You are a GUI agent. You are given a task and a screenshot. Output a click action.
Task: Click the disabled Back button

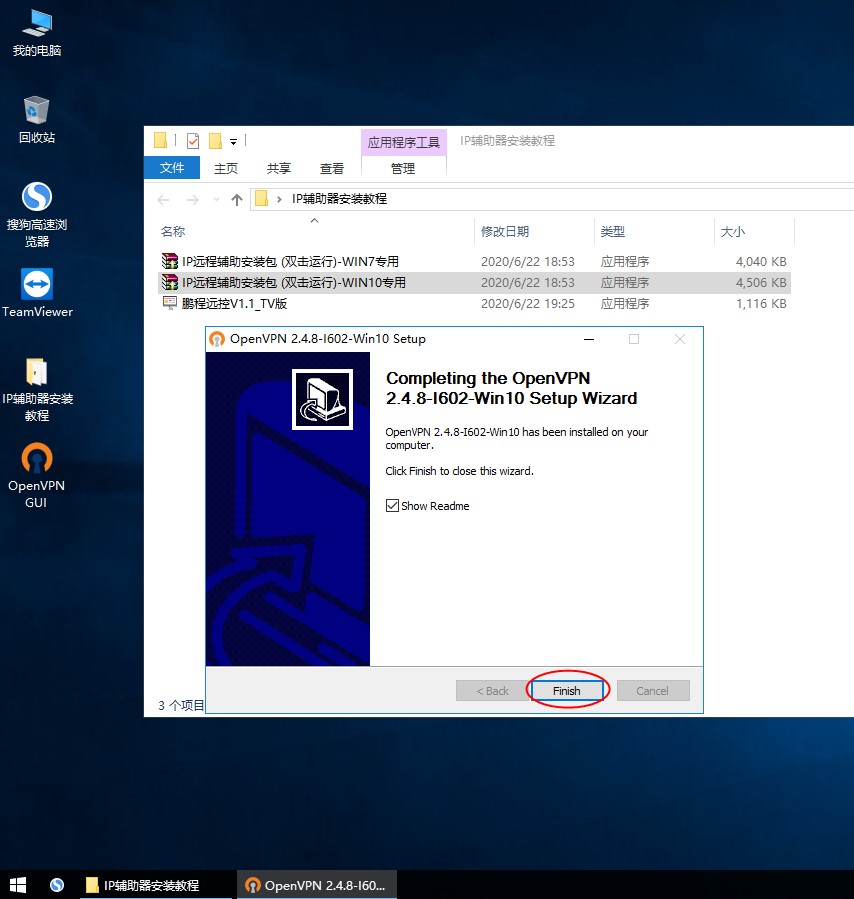pos(492,691)
